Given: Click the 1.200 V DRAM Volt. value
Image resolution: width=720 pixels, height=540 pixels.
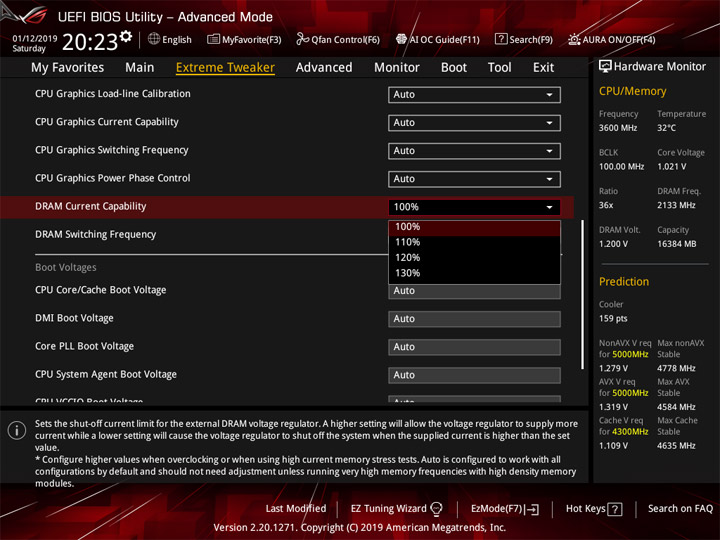Looking at the screenshot, I should click(613, 244).
